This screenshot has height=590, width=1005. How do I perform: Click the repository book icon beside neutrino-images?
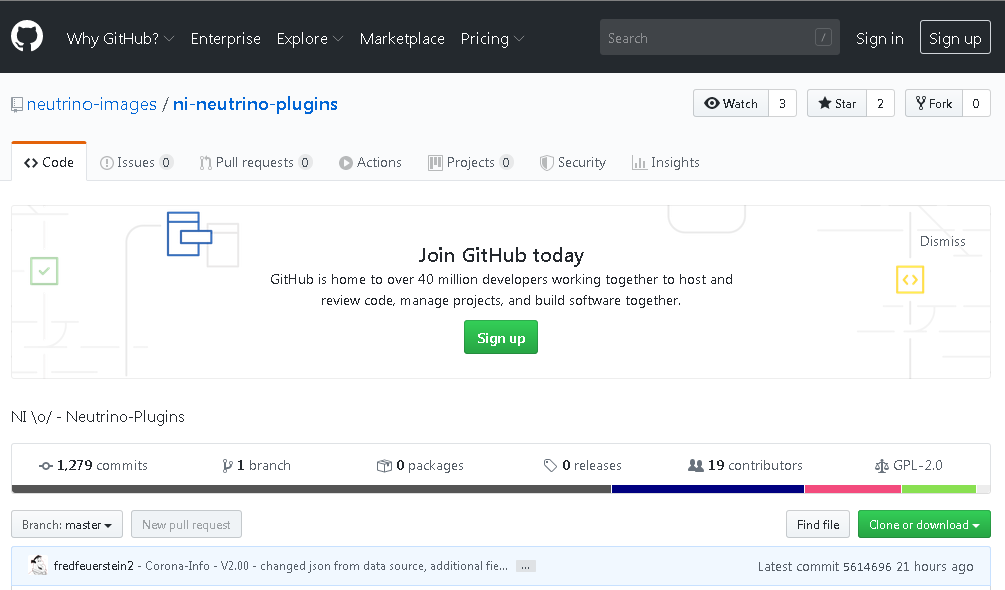point(17,104)
